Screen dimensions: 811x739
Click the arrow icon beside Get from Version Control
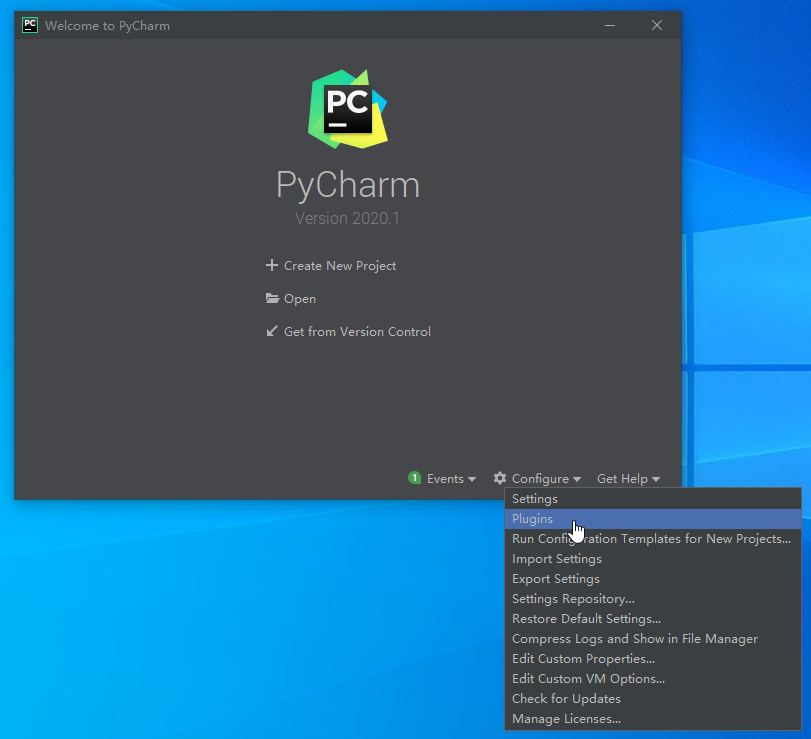272,331
